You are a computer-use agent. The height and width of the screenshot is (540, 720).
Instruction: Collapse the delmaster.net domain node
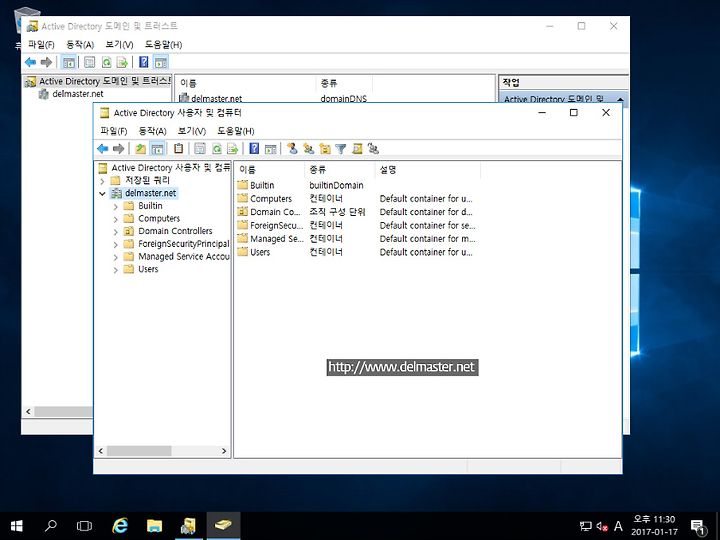[102, 194]
